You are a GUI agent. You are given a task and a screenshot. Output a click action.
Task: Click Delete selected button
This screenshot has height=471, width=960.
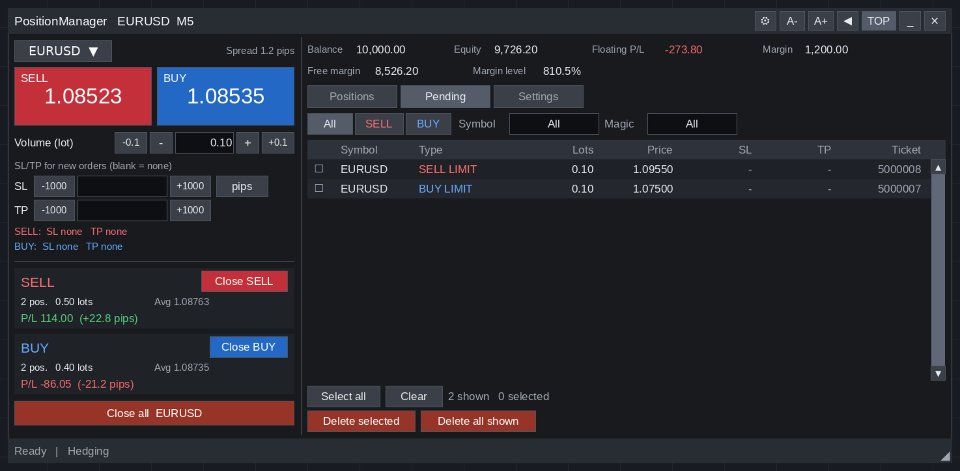[361, 421]
